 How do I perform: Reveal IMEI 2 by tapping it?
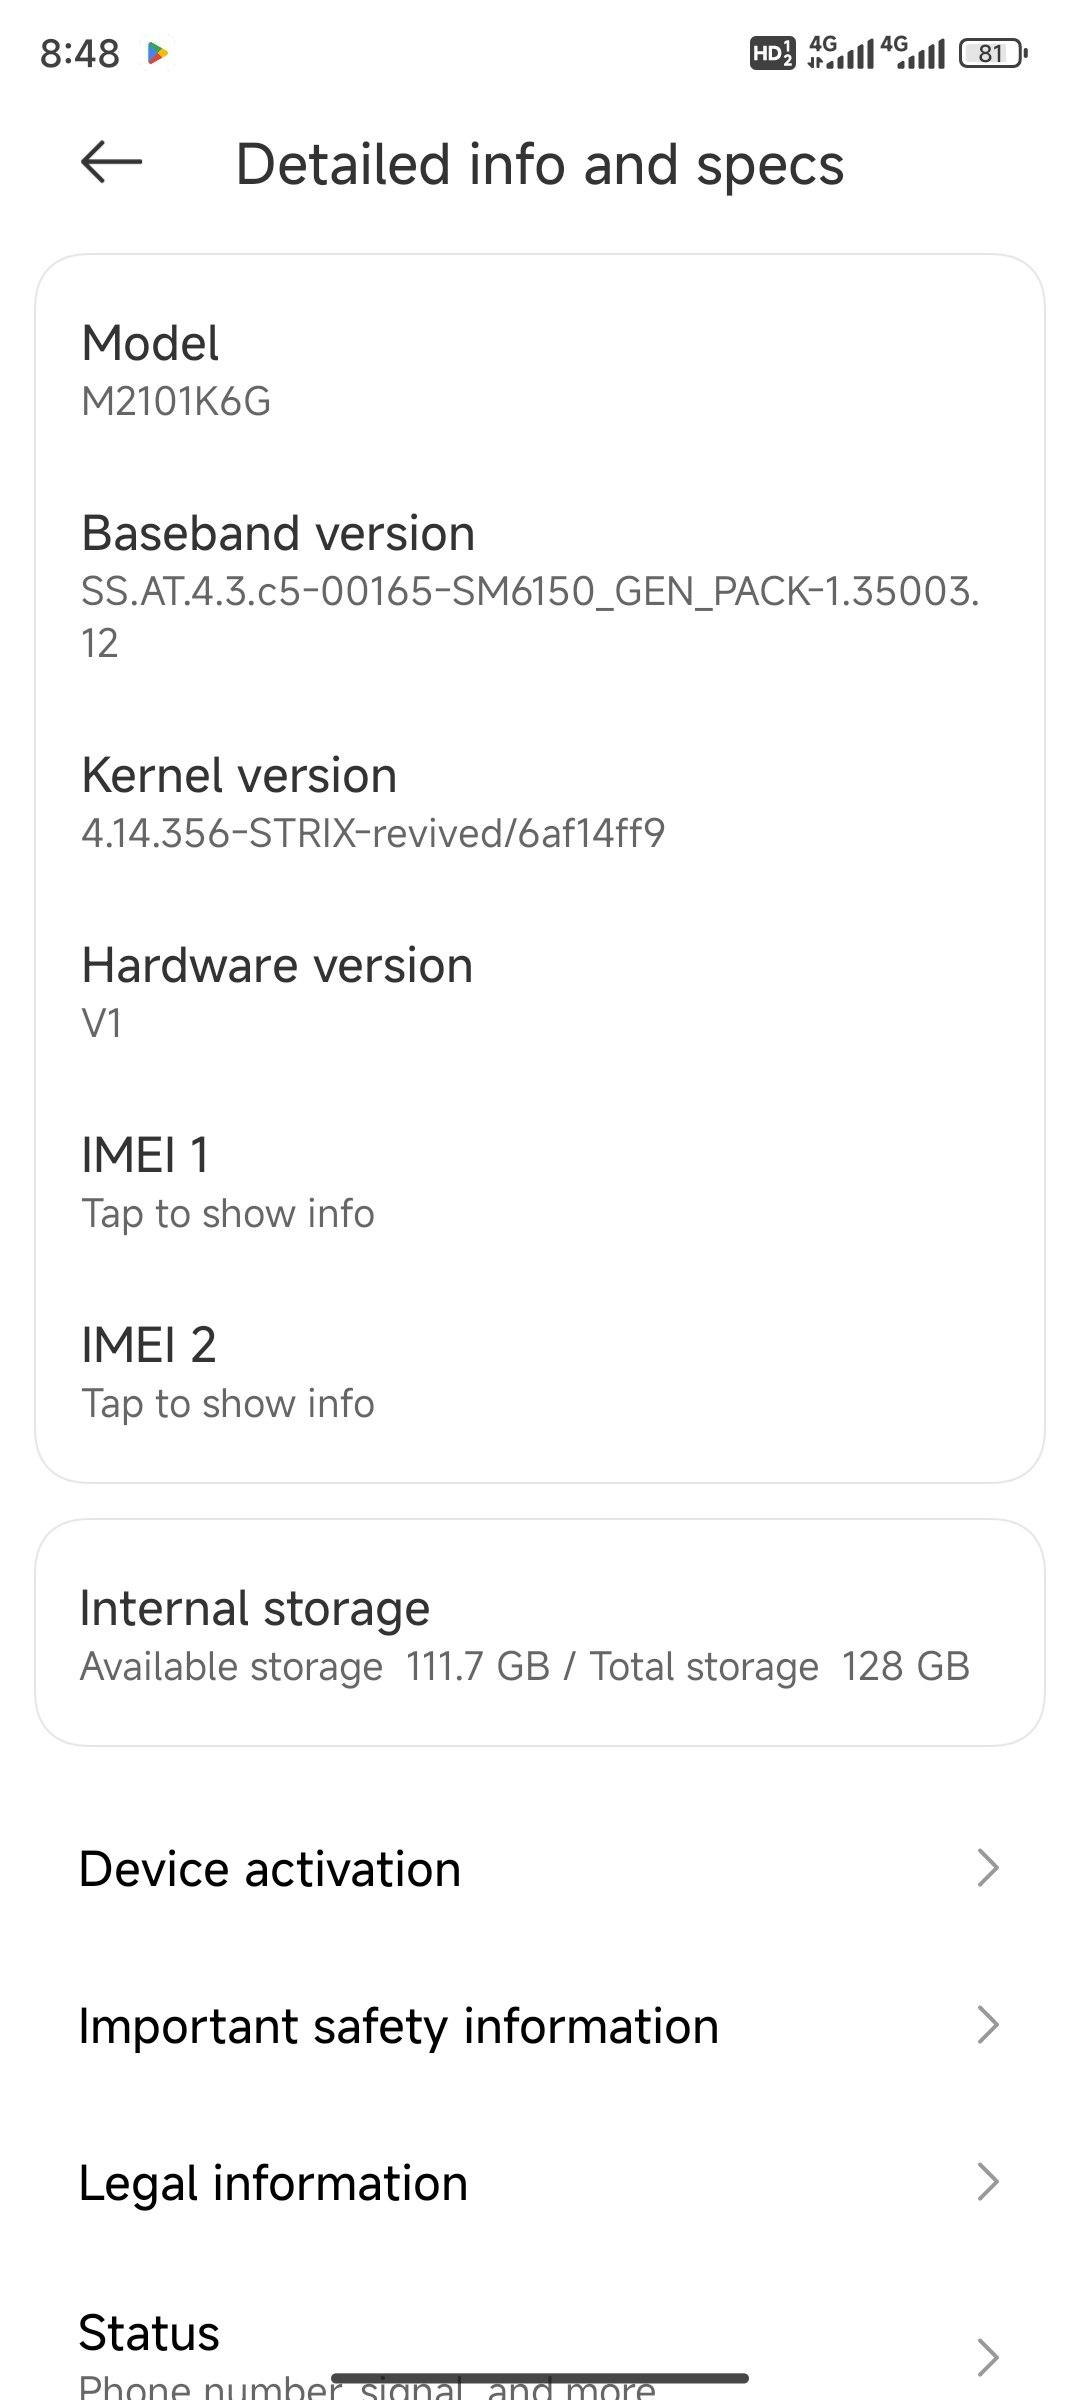tap(540, 1372)
